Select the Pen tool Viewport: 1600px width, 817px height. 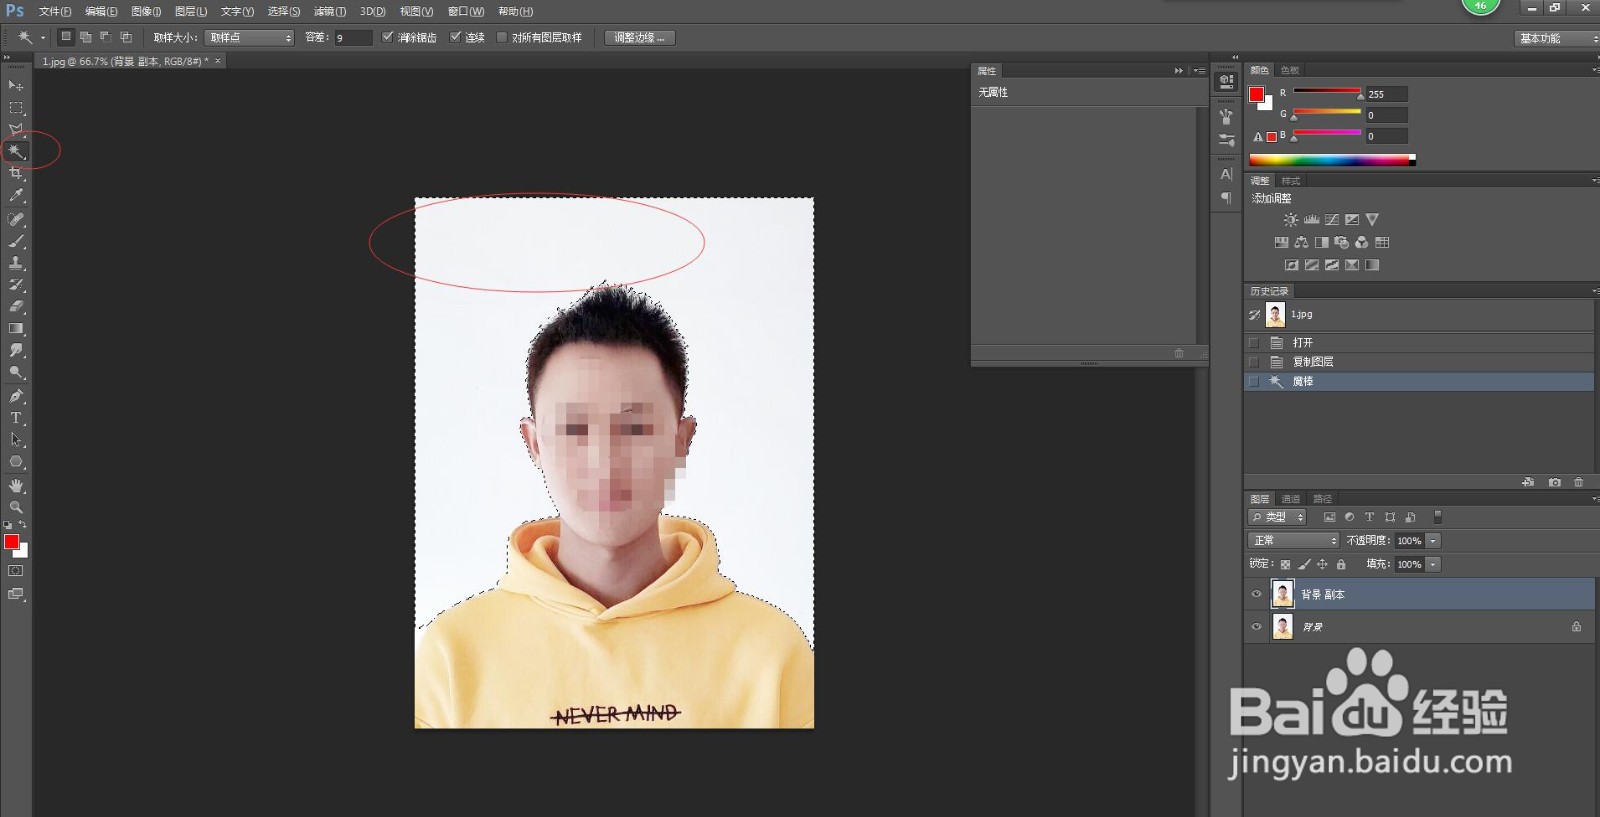coord(16,396)
